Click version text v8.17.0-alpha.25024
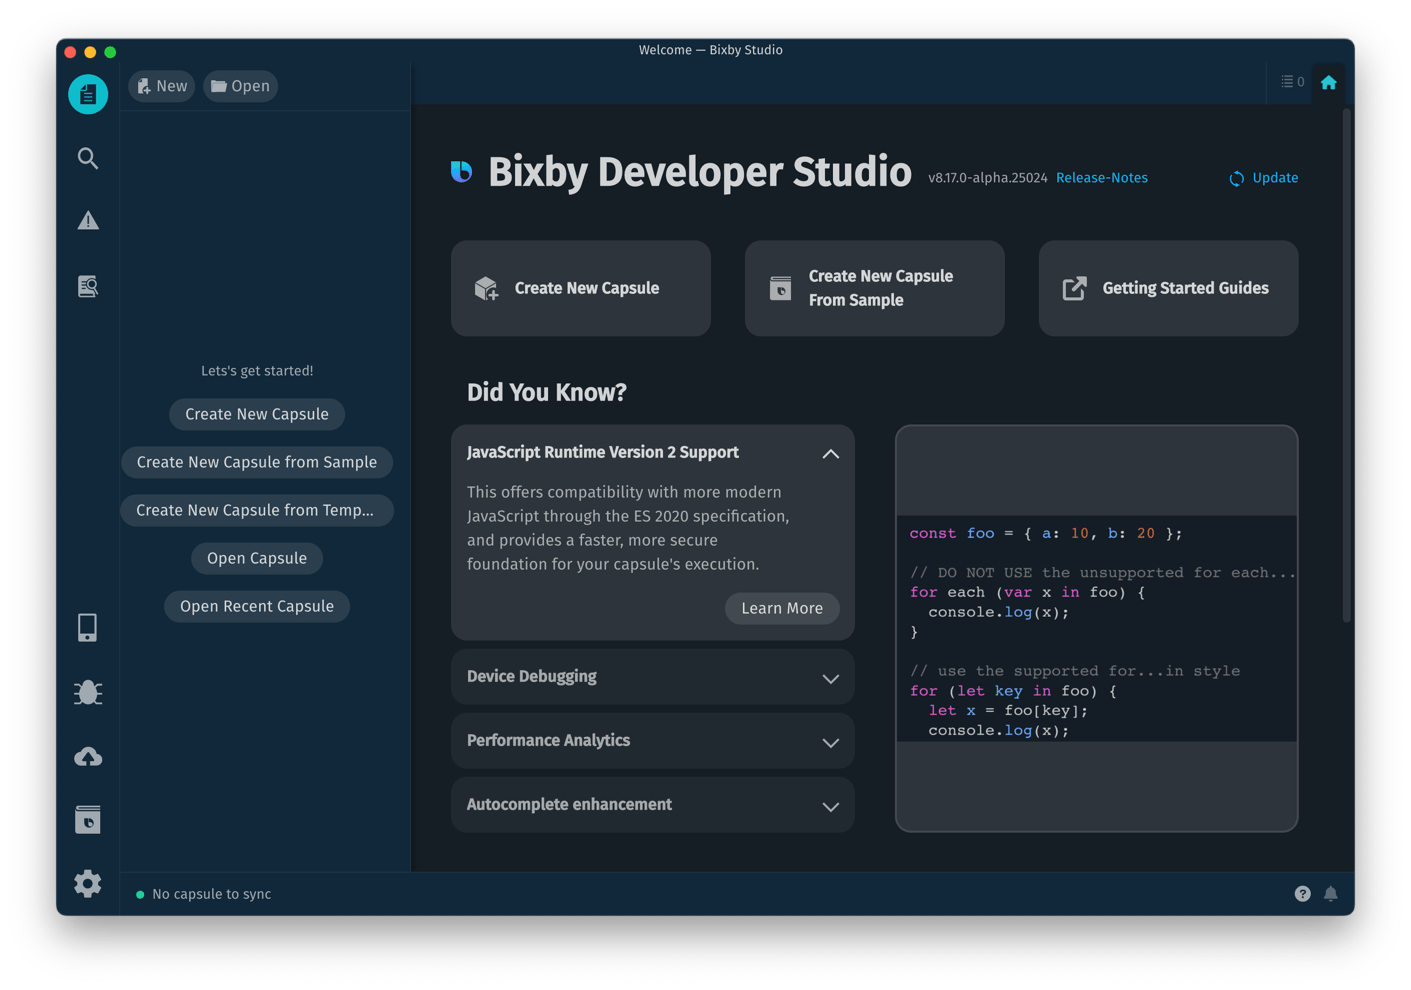 click(988, 178)
